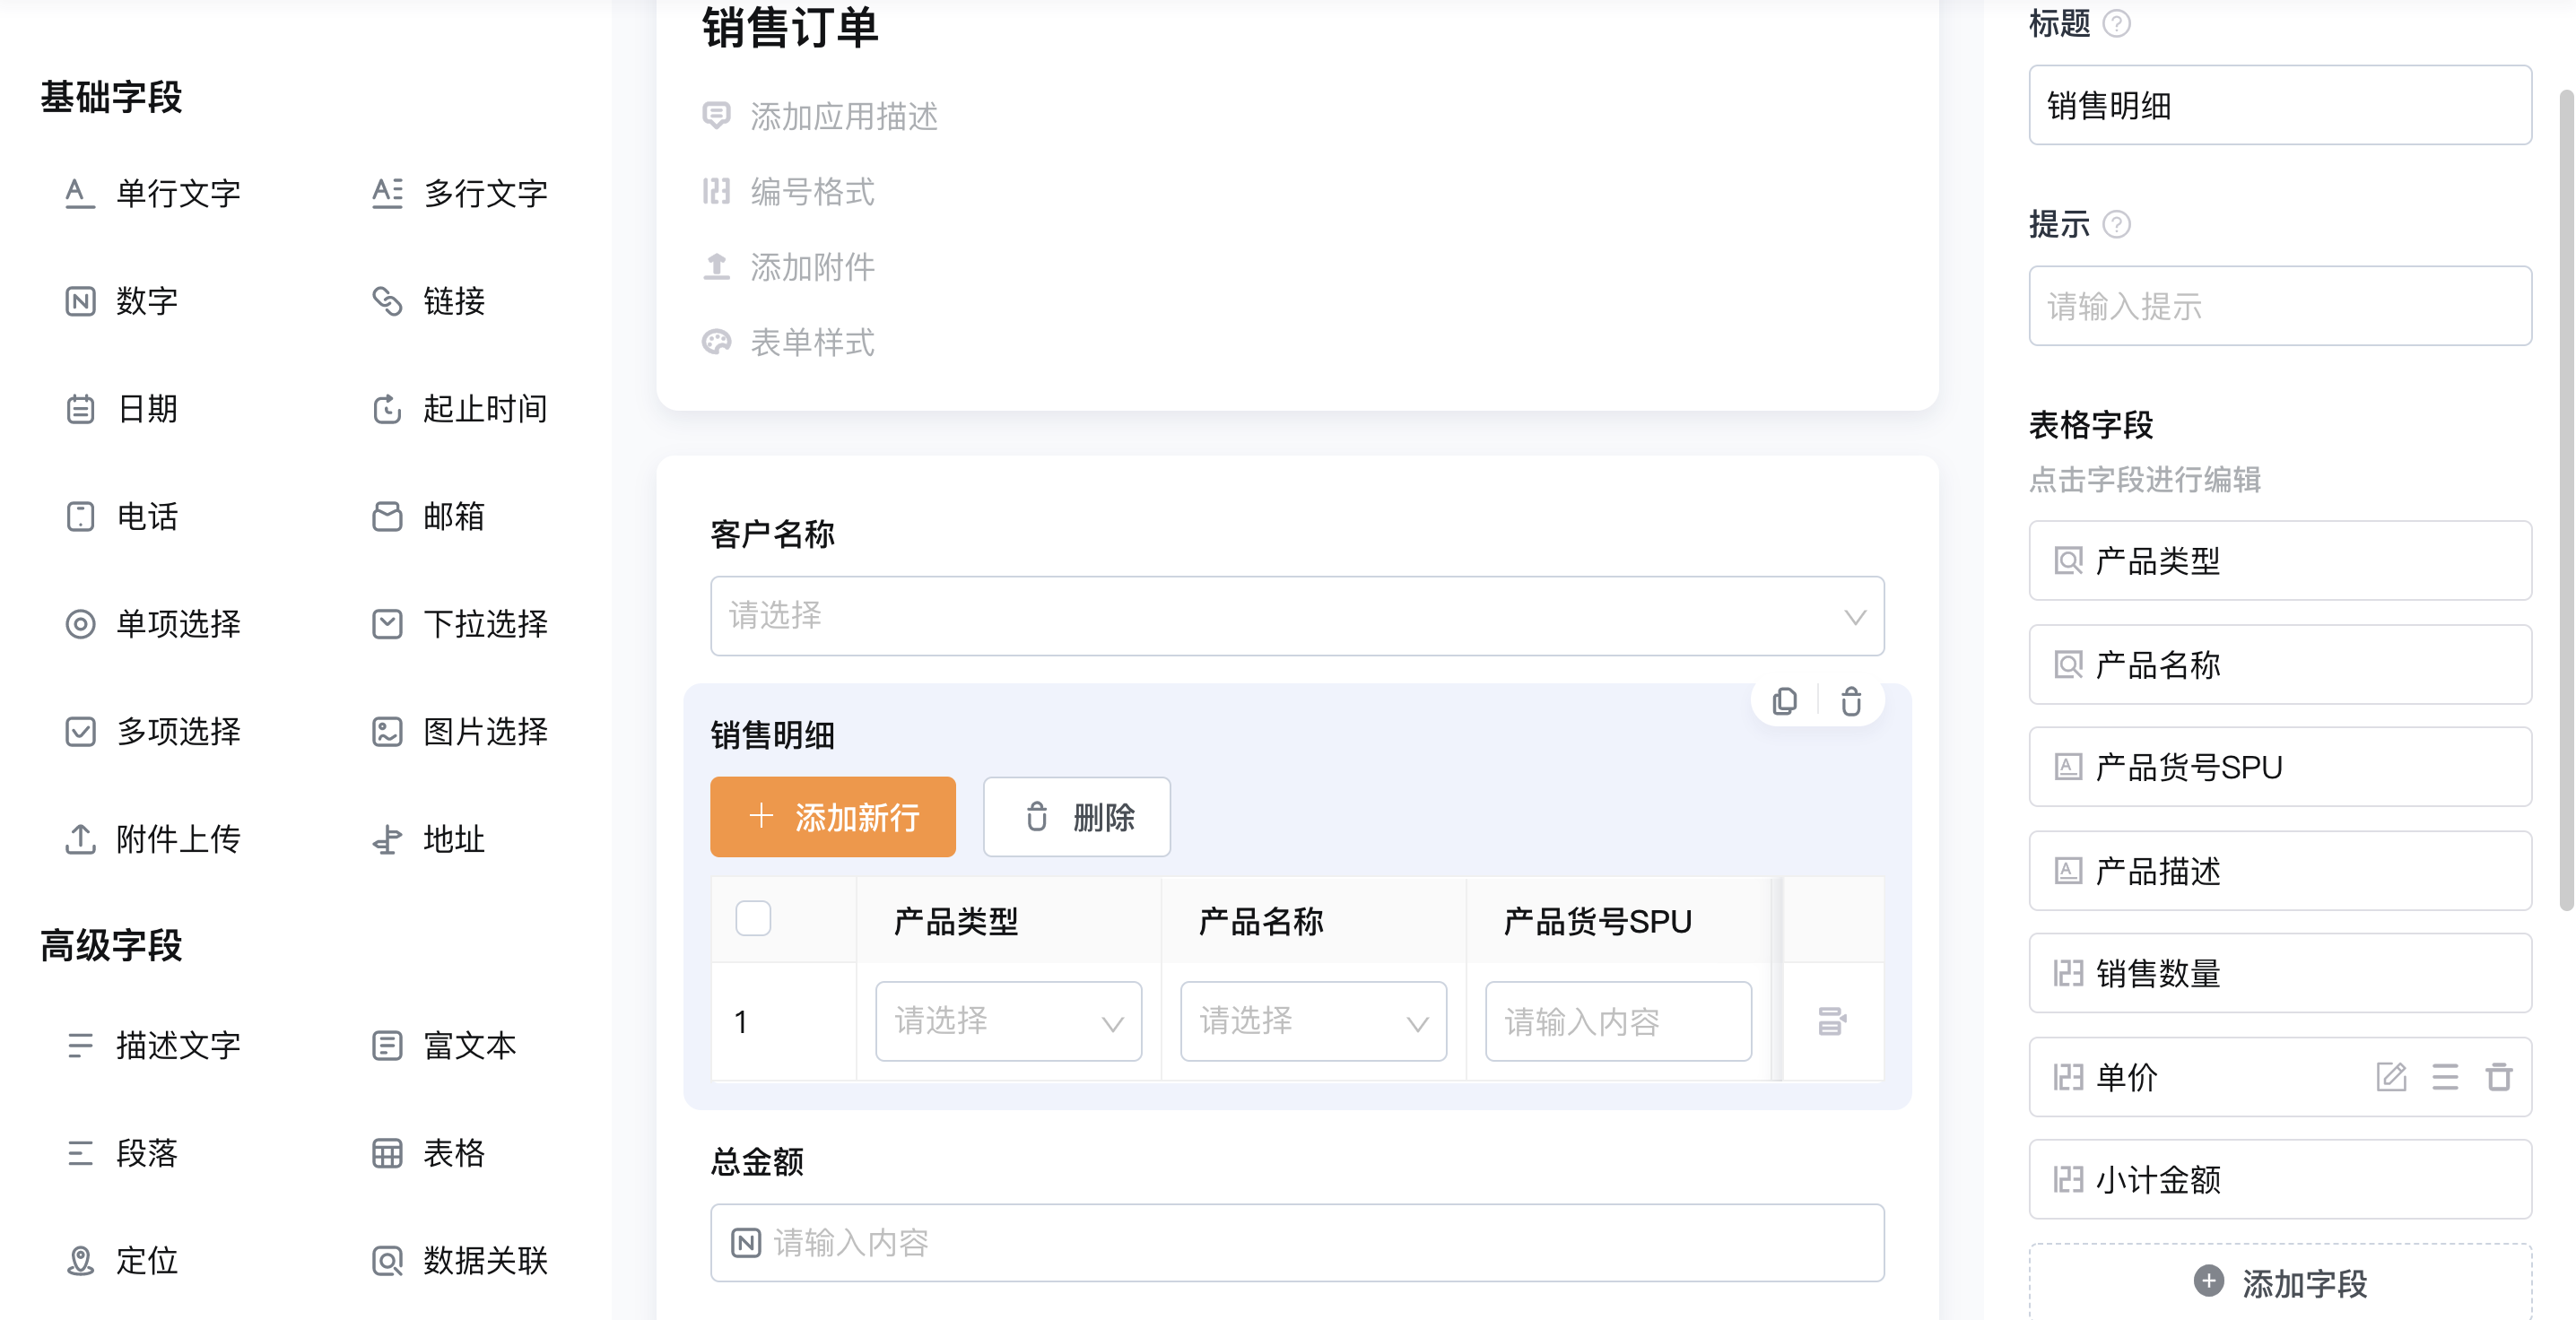The image size is (2576, 1320).
Task: Click the help icon next to 提示
Action: 2116,224
